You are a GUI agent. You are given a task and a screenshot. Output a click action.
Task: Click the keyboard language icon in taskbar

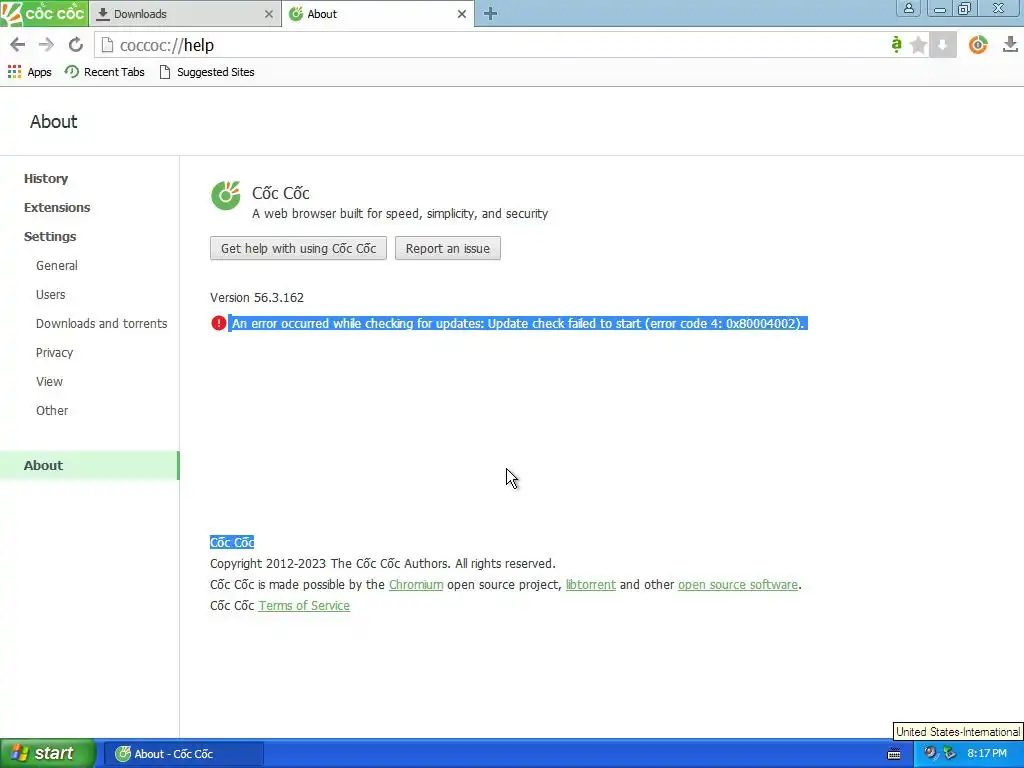894,754
